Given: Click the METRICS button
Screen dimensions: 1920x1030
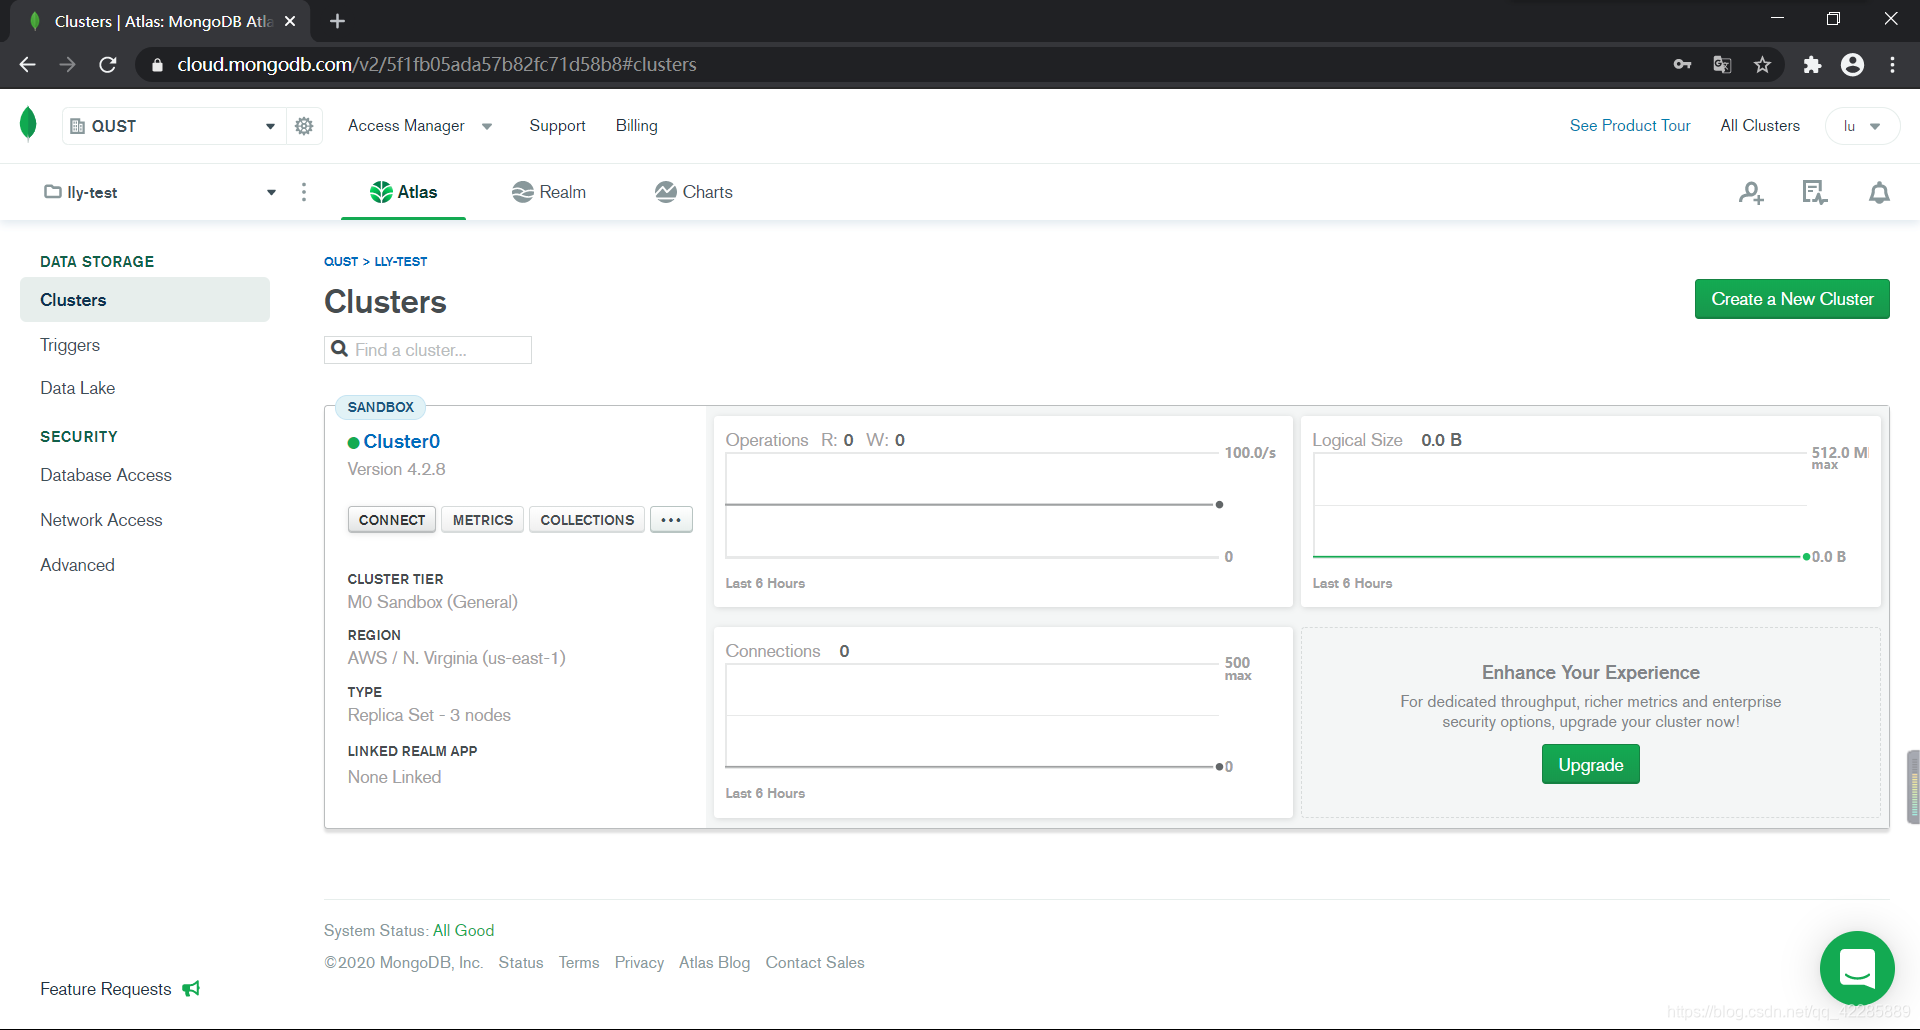Looking at the screenshot, I should 483,520.
